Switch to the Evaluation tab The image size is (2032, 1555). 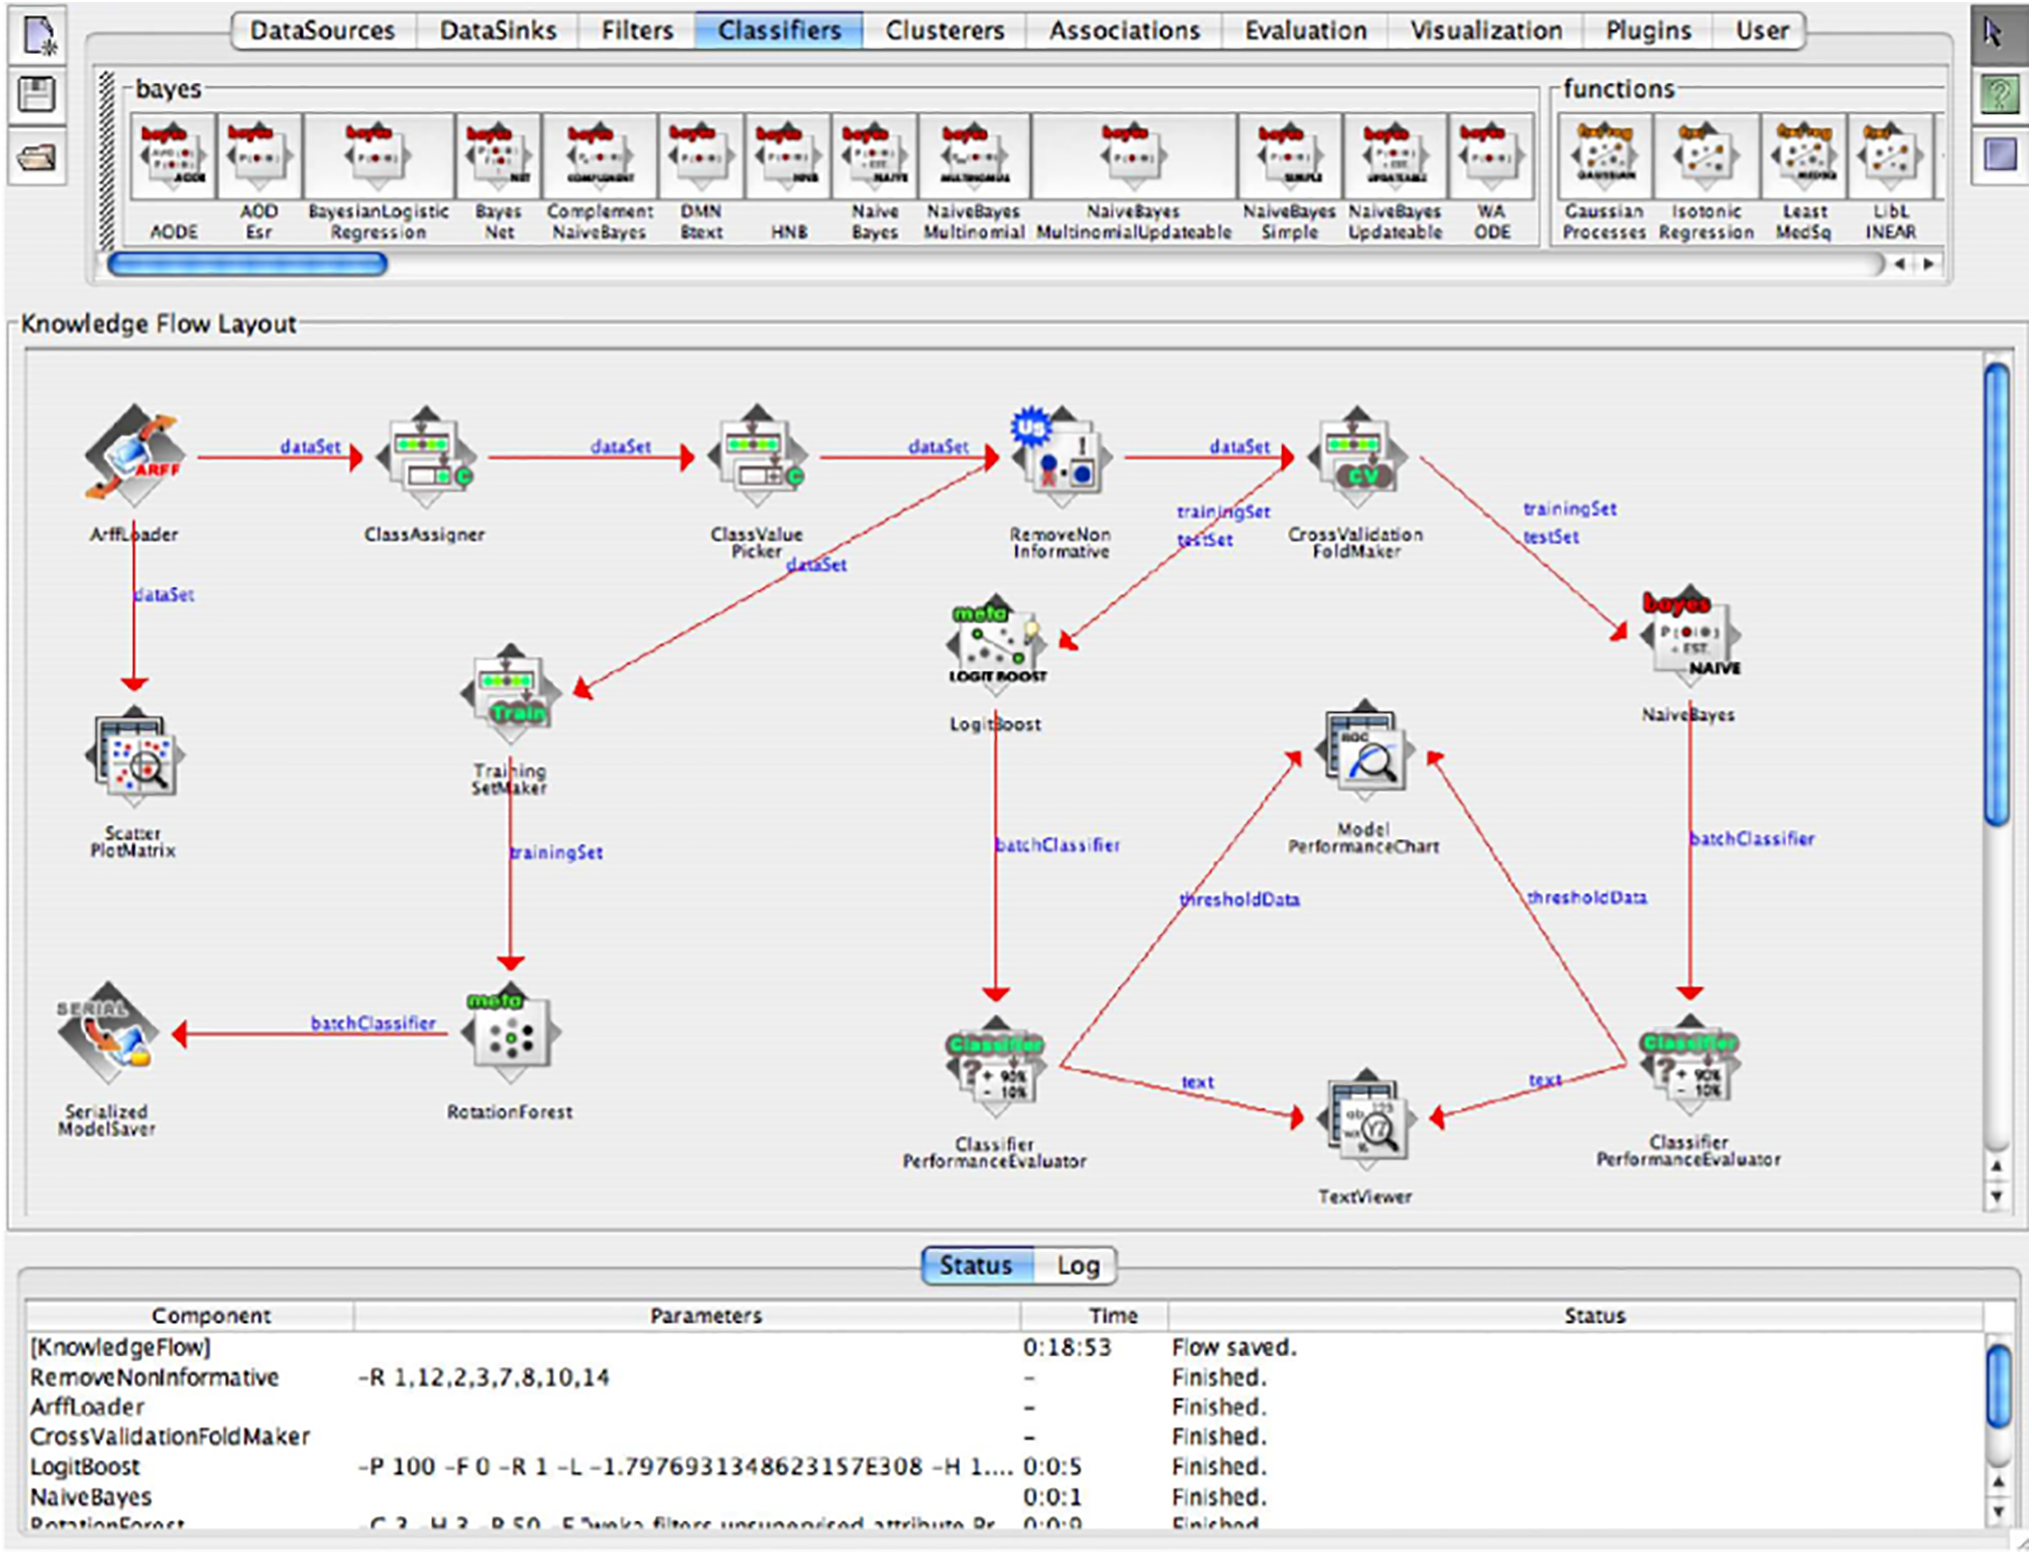point(1305,31)
